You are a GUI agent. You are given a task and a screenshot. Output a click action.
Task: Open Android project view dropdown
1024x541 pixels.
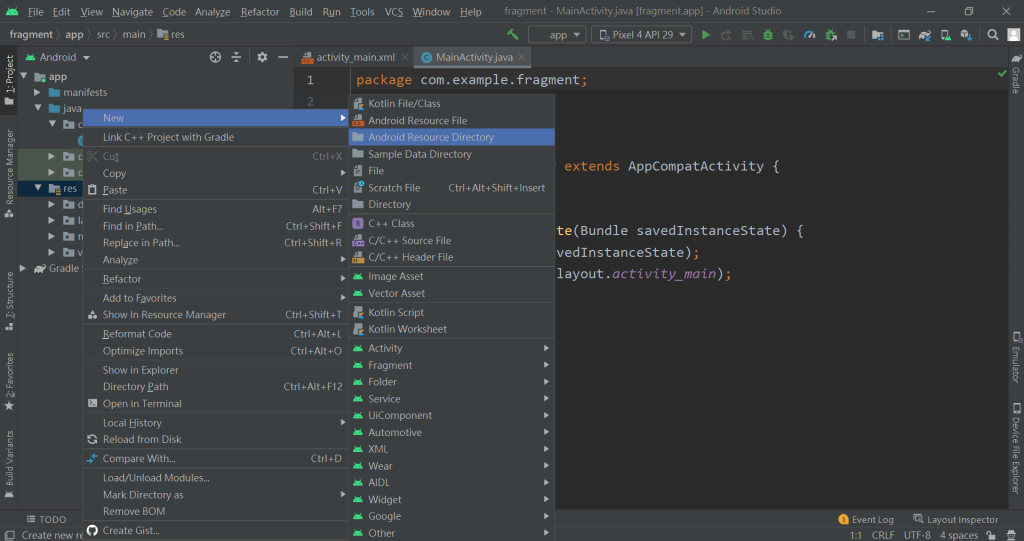57,57
